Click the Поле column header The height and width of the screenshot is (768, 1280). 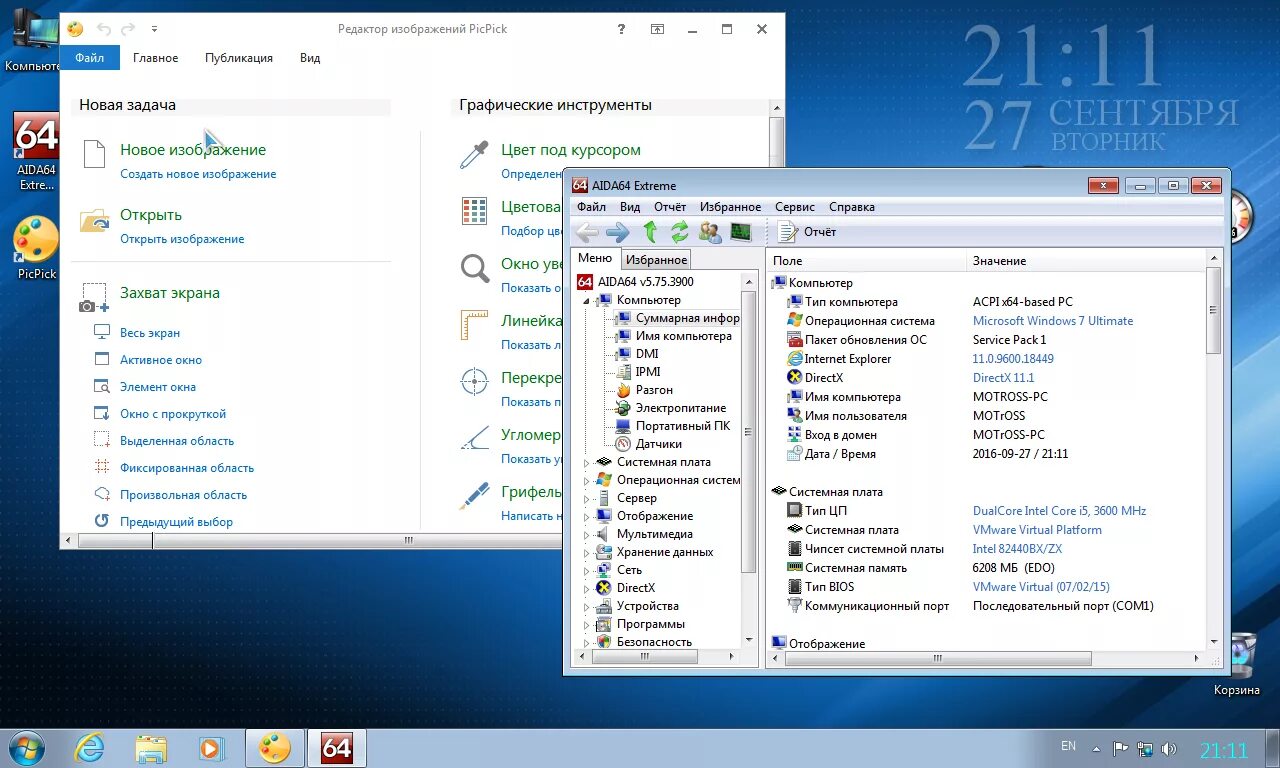(x=866, y=261)
